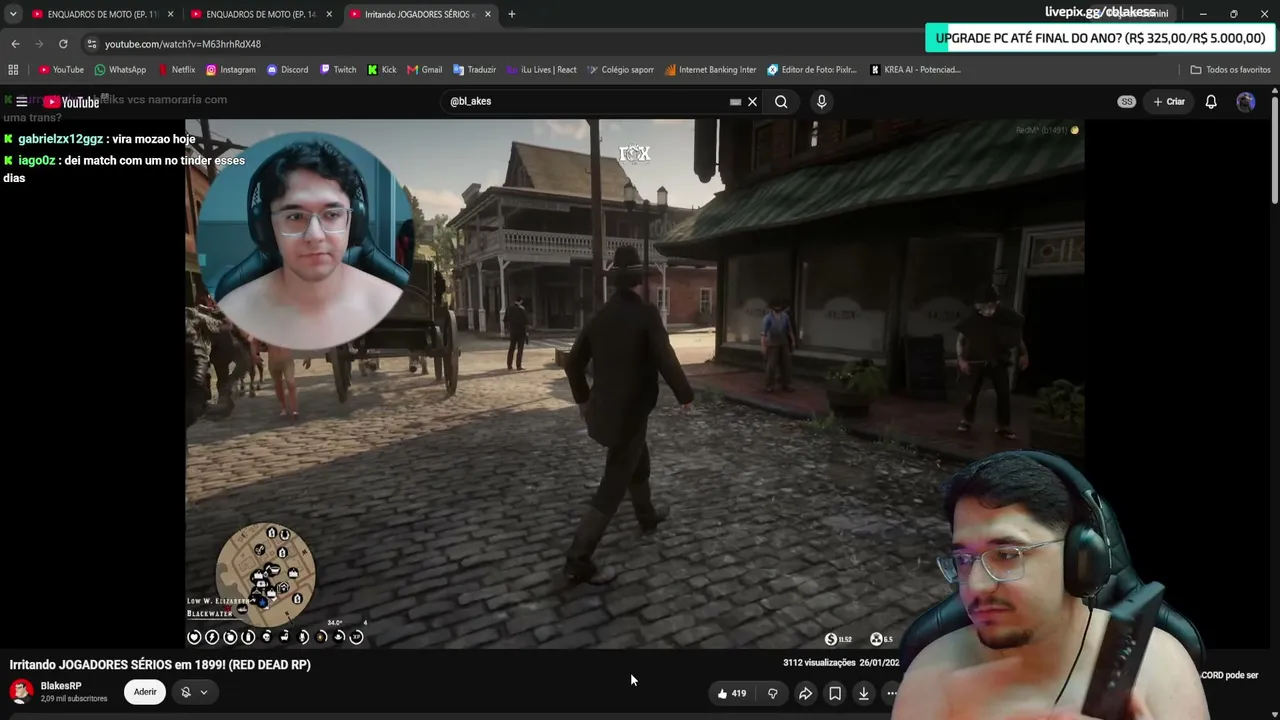The height and width of the screenshot is (720, 1280).
Task: Click the 3112 visualizações view count
Action: [x=819, y=663]
